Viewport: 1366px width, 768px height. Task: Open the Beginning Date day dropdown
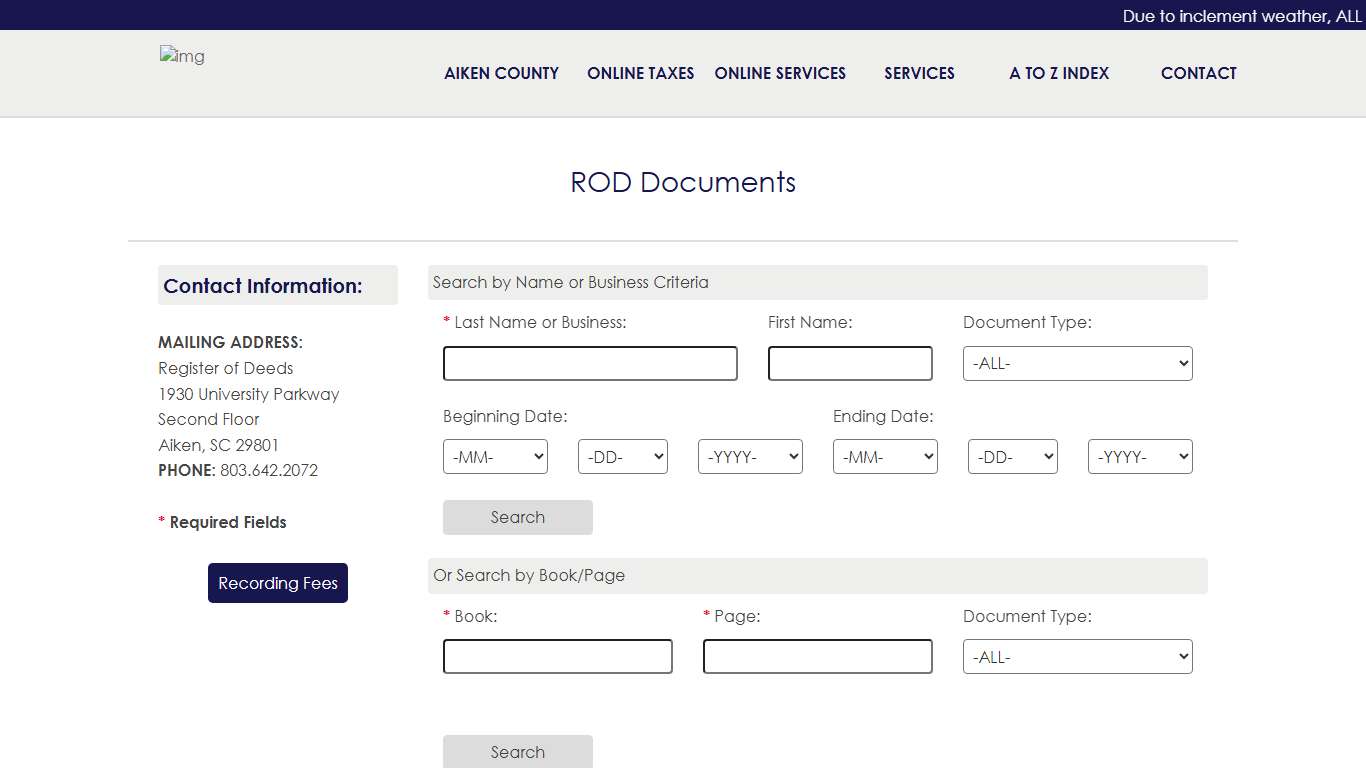(622, 456)
